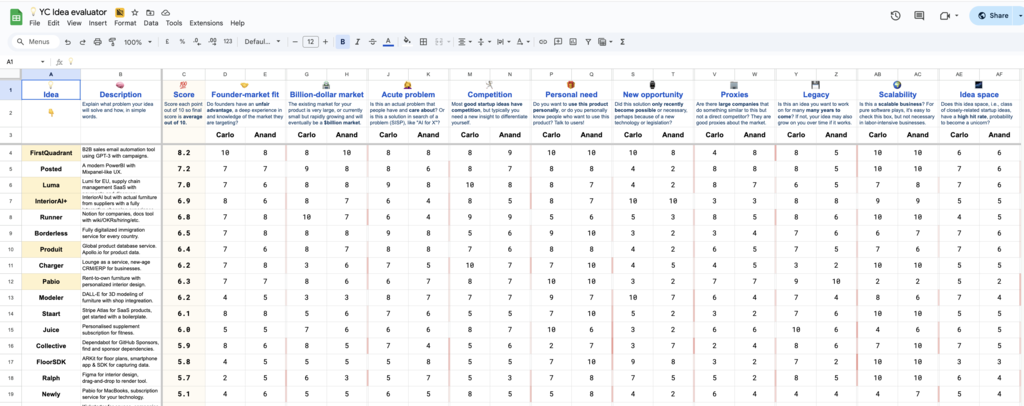Select column C header
1024x406 pixels.
[184, 74]
